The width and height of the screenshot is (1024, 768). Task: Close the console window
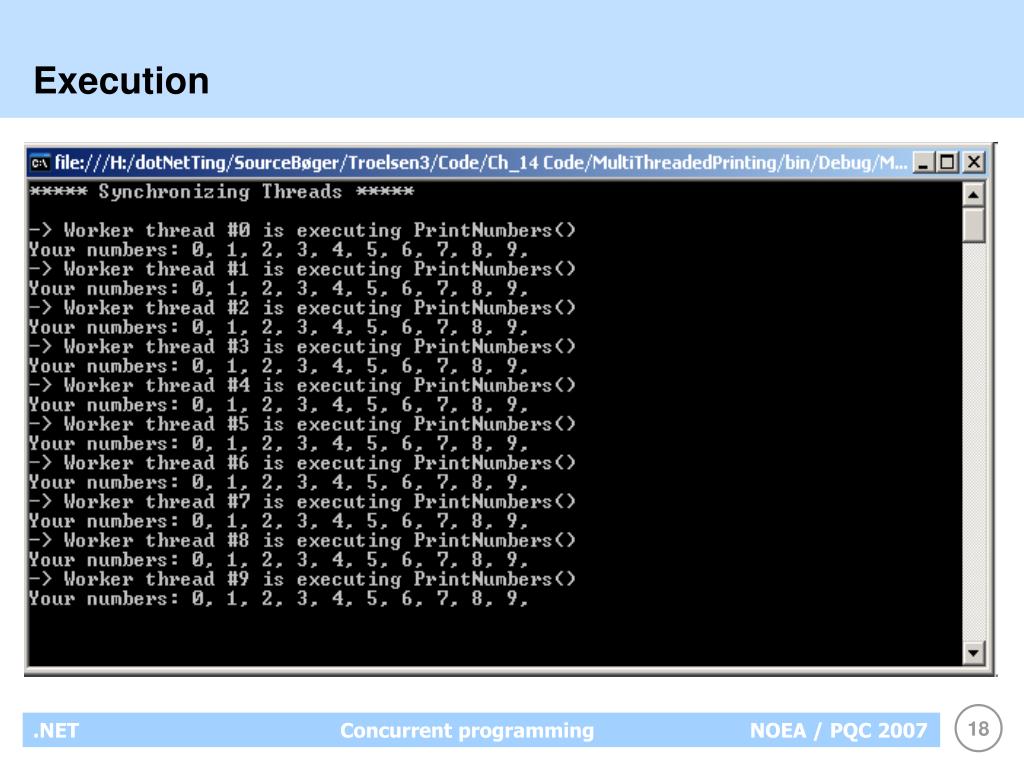(973, 162)
